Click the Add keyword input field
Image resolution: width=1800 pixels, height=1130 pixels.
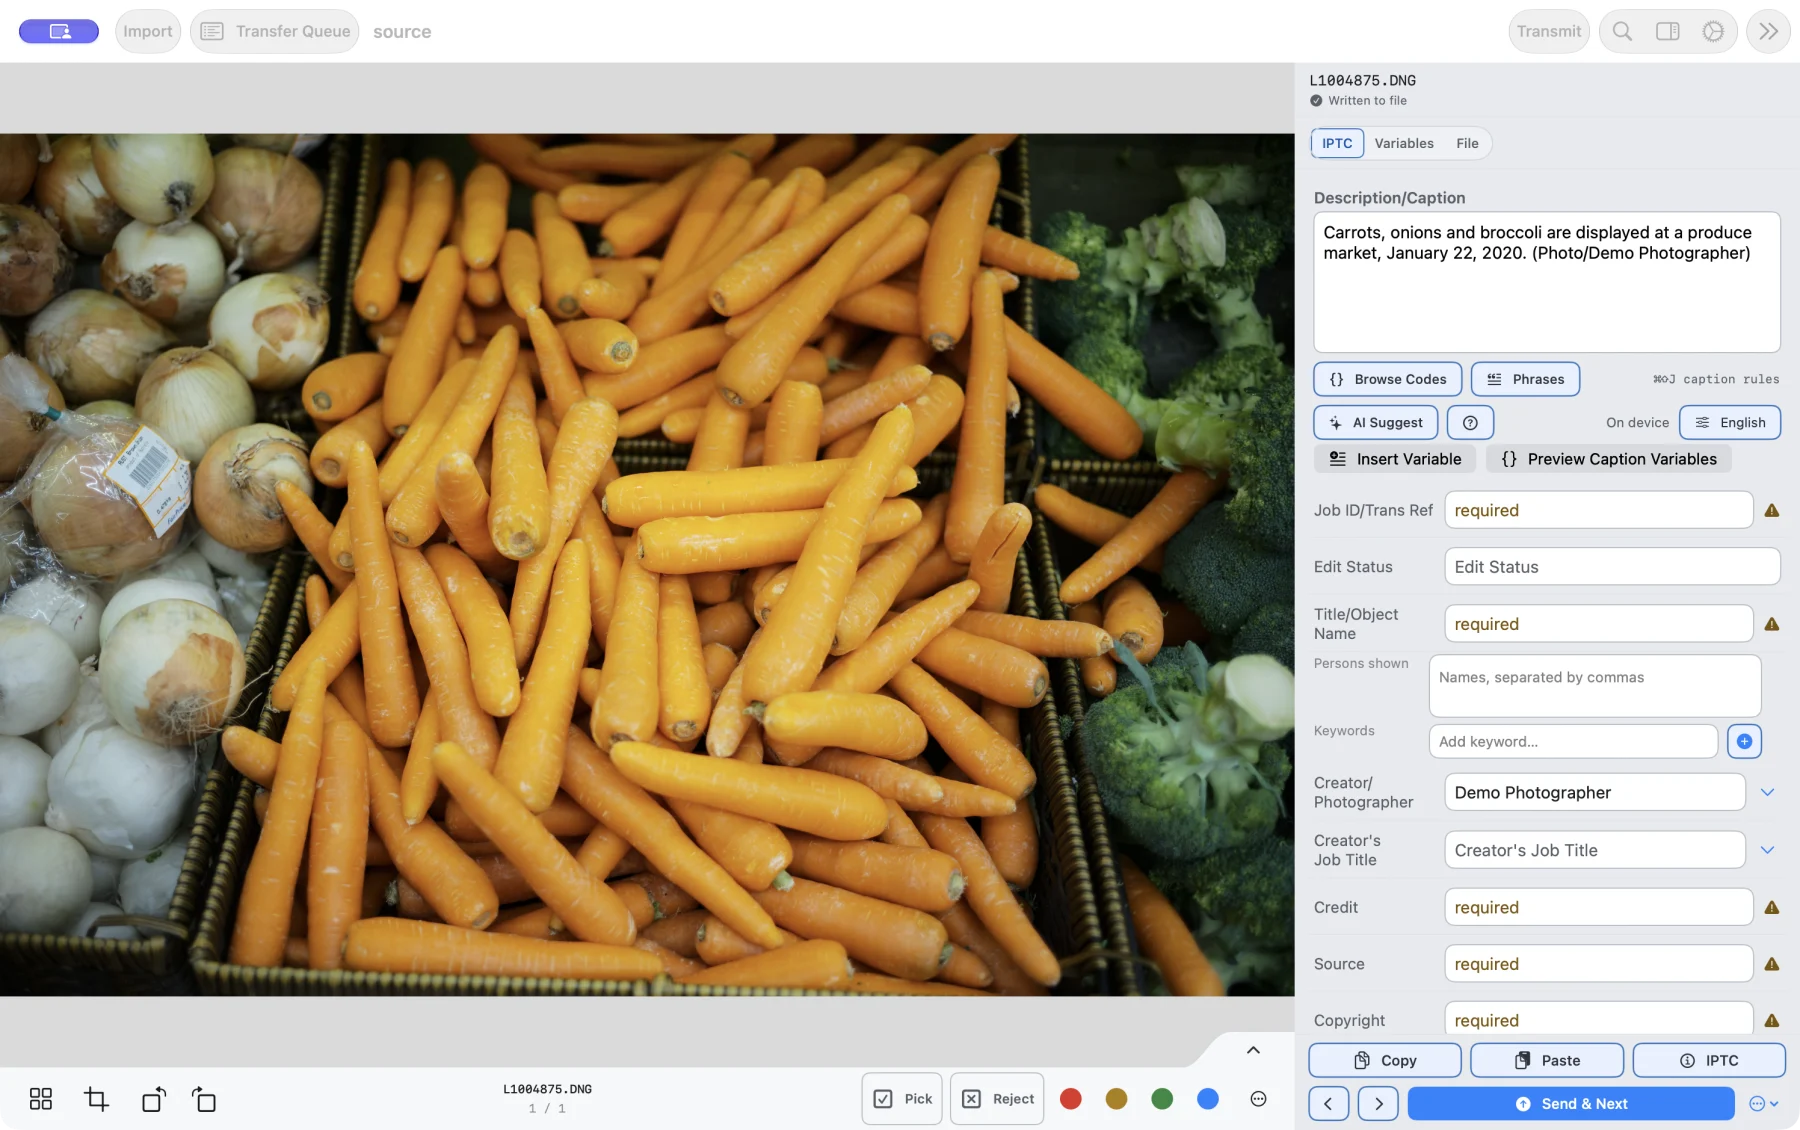pyautogui.click(x=1573, y=741)
